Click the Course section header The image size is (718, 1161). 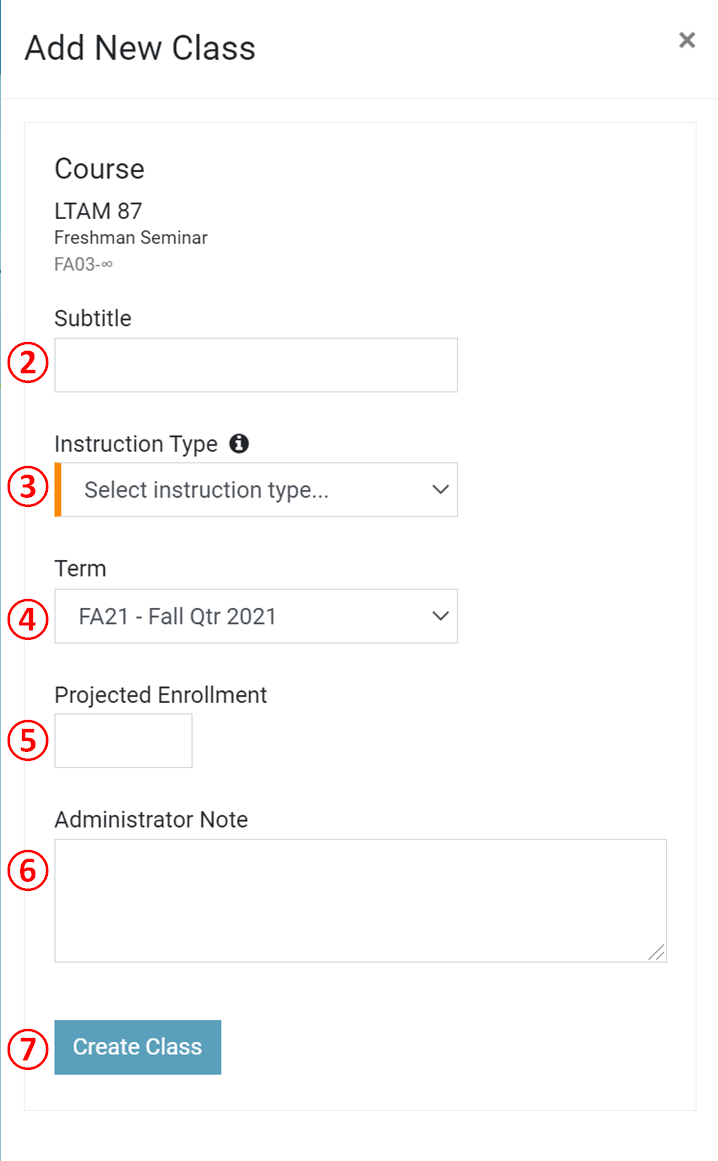(99, 169)
